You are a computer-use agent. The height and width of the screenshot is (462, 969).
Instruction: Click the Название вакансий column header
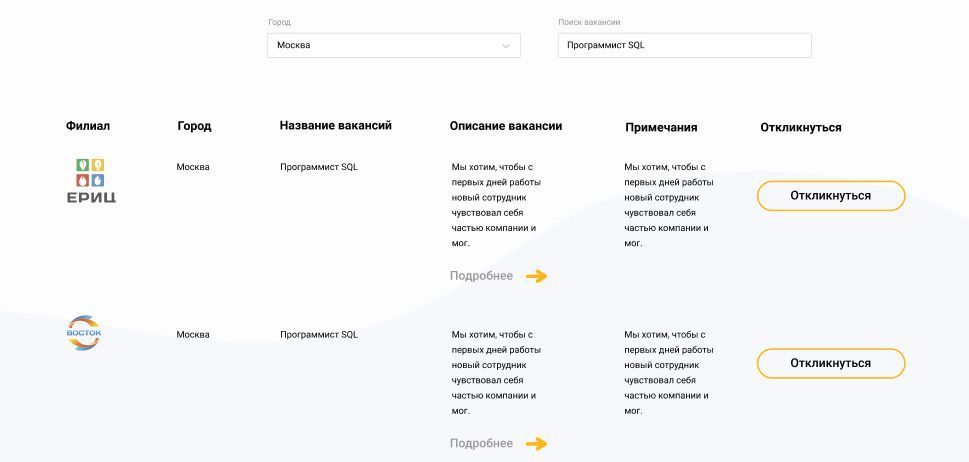(335, 126)
